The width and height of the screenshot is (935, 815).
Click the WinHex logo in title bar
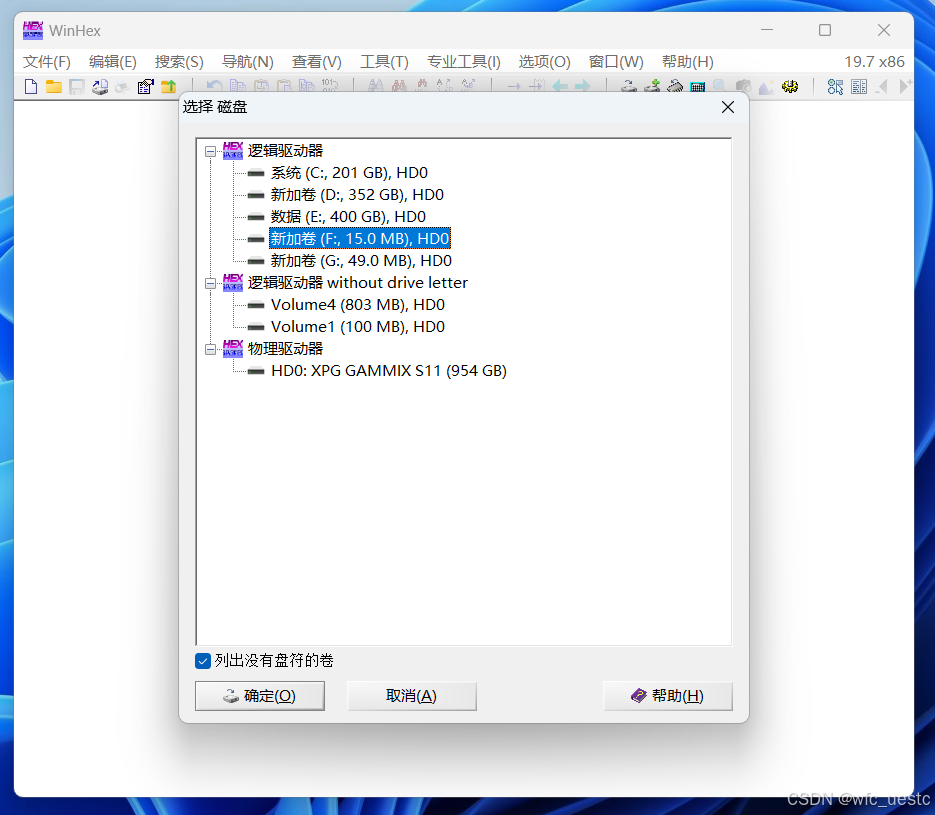pos(32,30)
